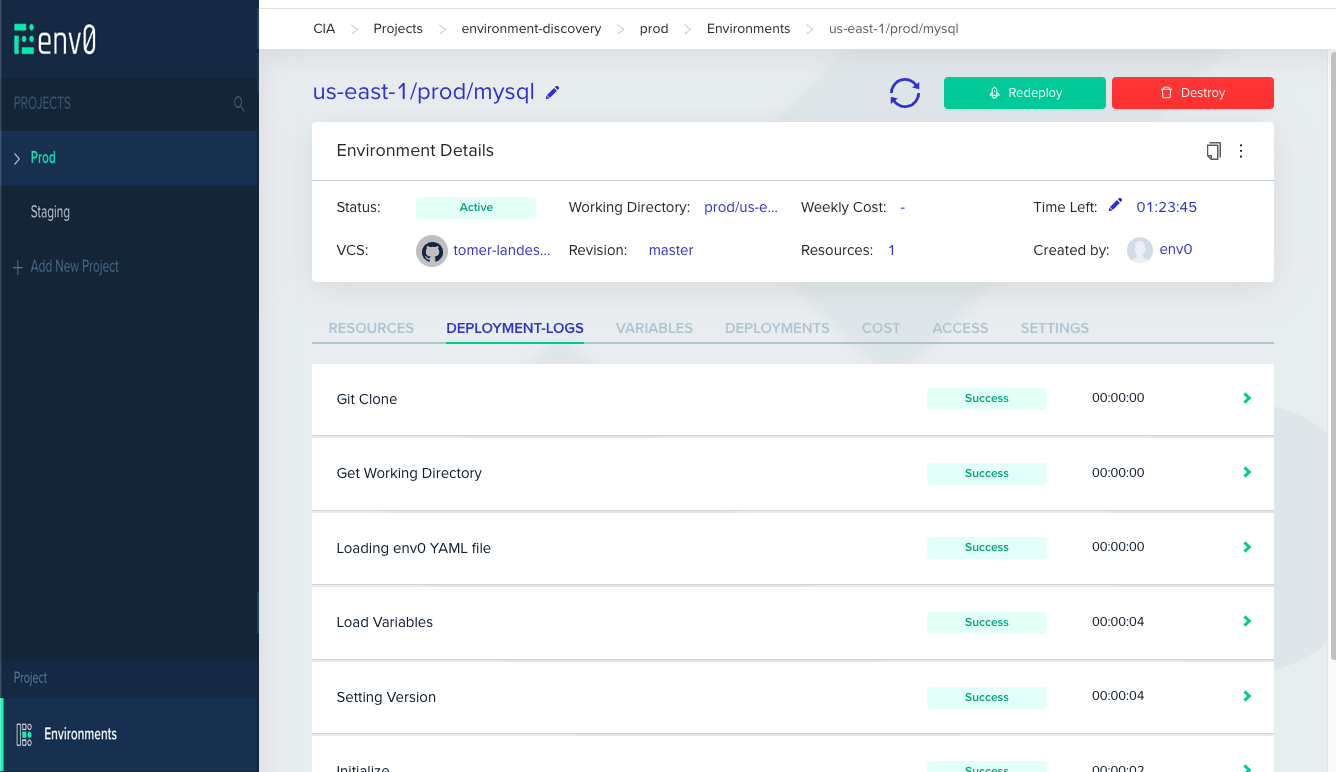
Task: Open environment-discovery breadcrumb link
Action: [x=531, y=29]
